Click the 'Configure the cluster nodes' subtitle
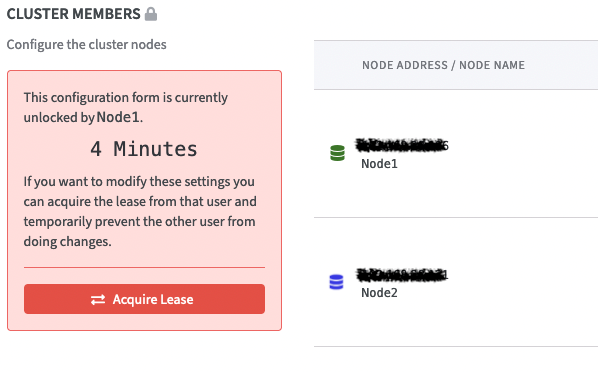 [x=87, y=45]
